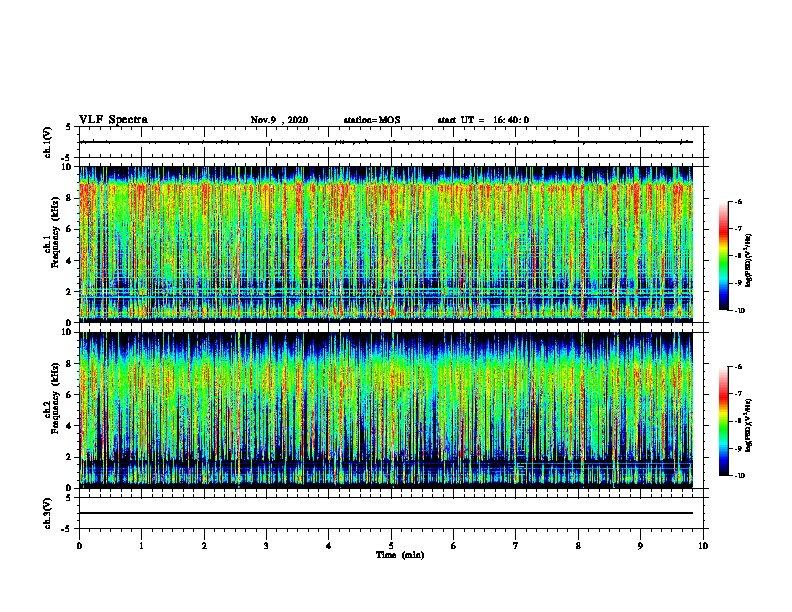This screenshot has width=792, height=612.
Task: Click time axis tick label "8"
Action: (x=578, y=546)
